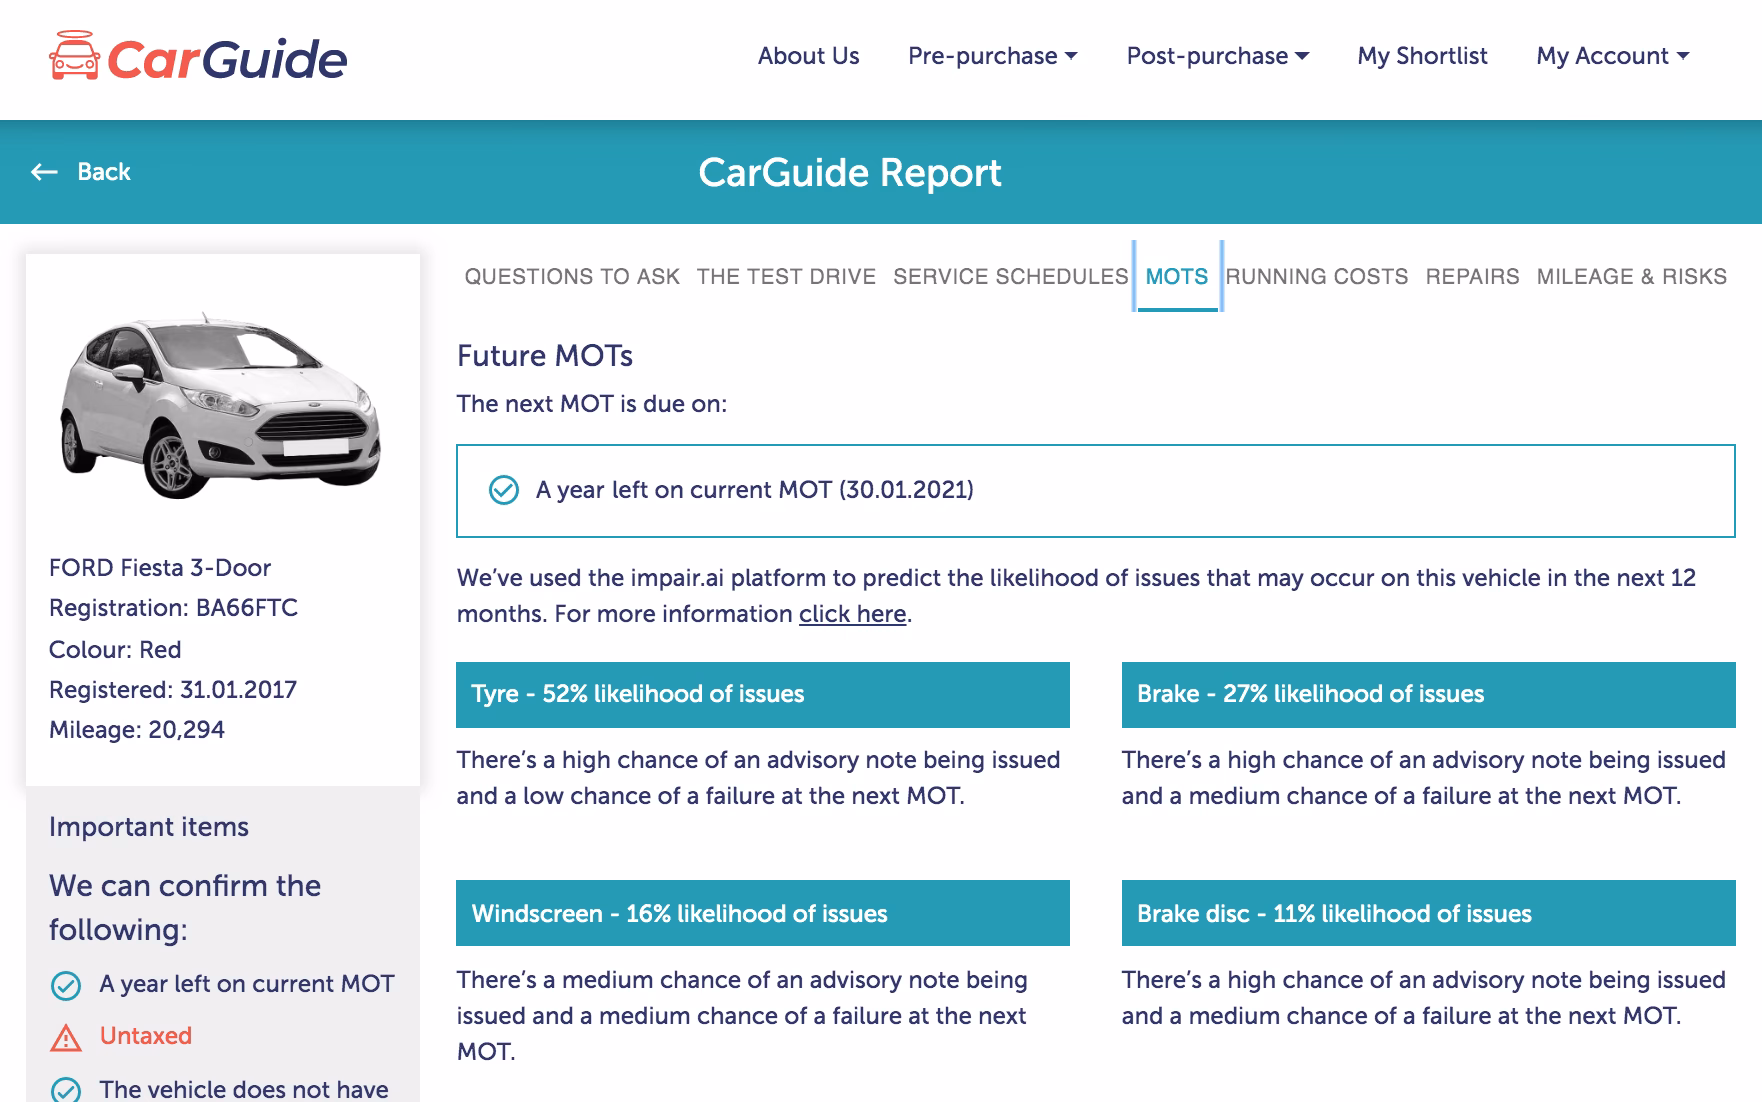This screenshot has width=1762, height=1102.
Task: Click the Tyre 52% likelihood header
Action: click(x=762, y=694)
